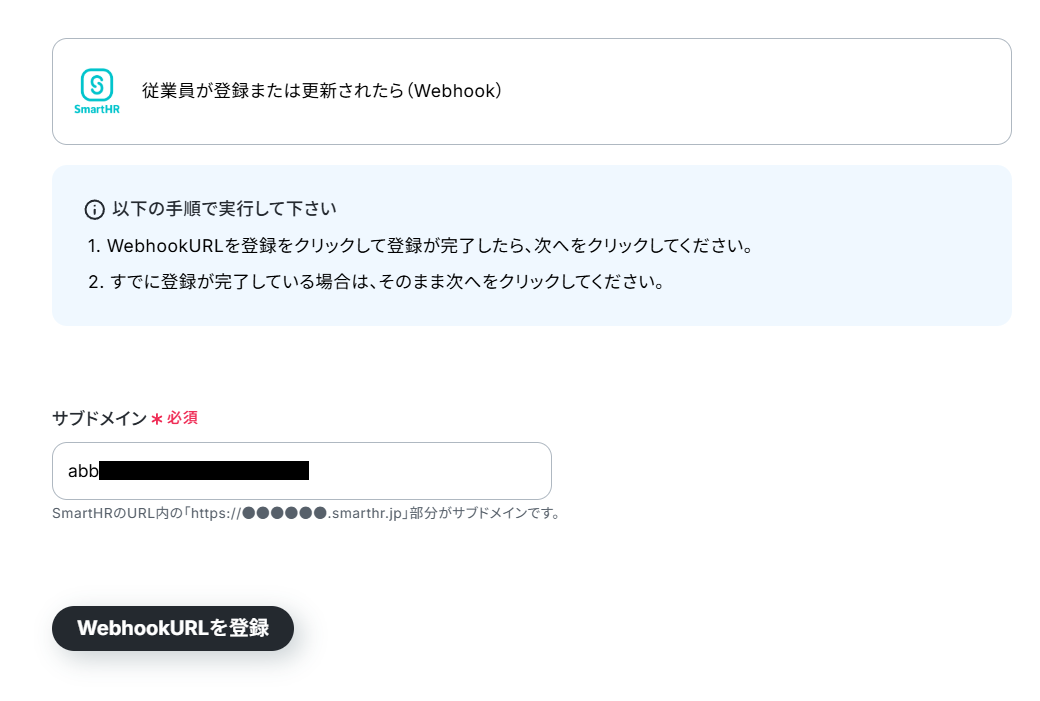Click the WebhookURLを登録 button
This screenshot has width=1040, height=701.
click(x=173, y=628)
